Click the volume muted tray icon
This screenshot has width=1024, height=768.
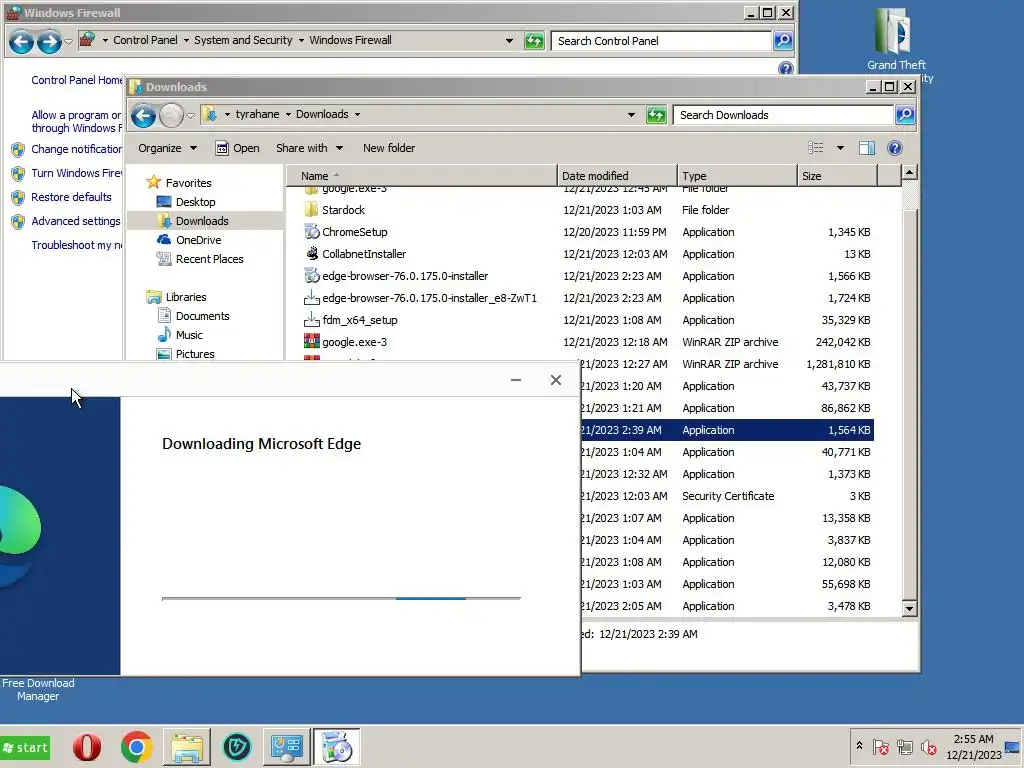tap(928, 746)
